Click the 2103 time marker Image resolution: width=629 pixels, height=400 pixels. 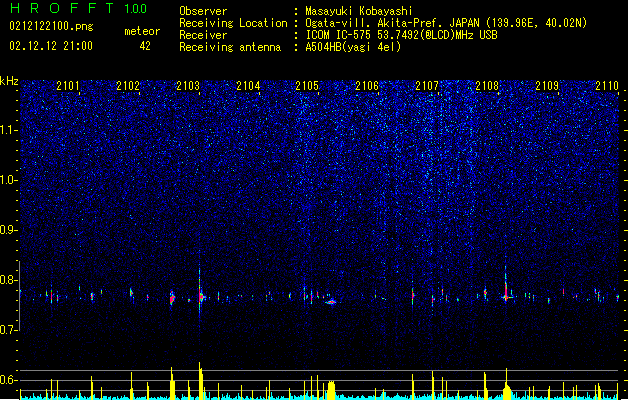[x=188, y=86]
